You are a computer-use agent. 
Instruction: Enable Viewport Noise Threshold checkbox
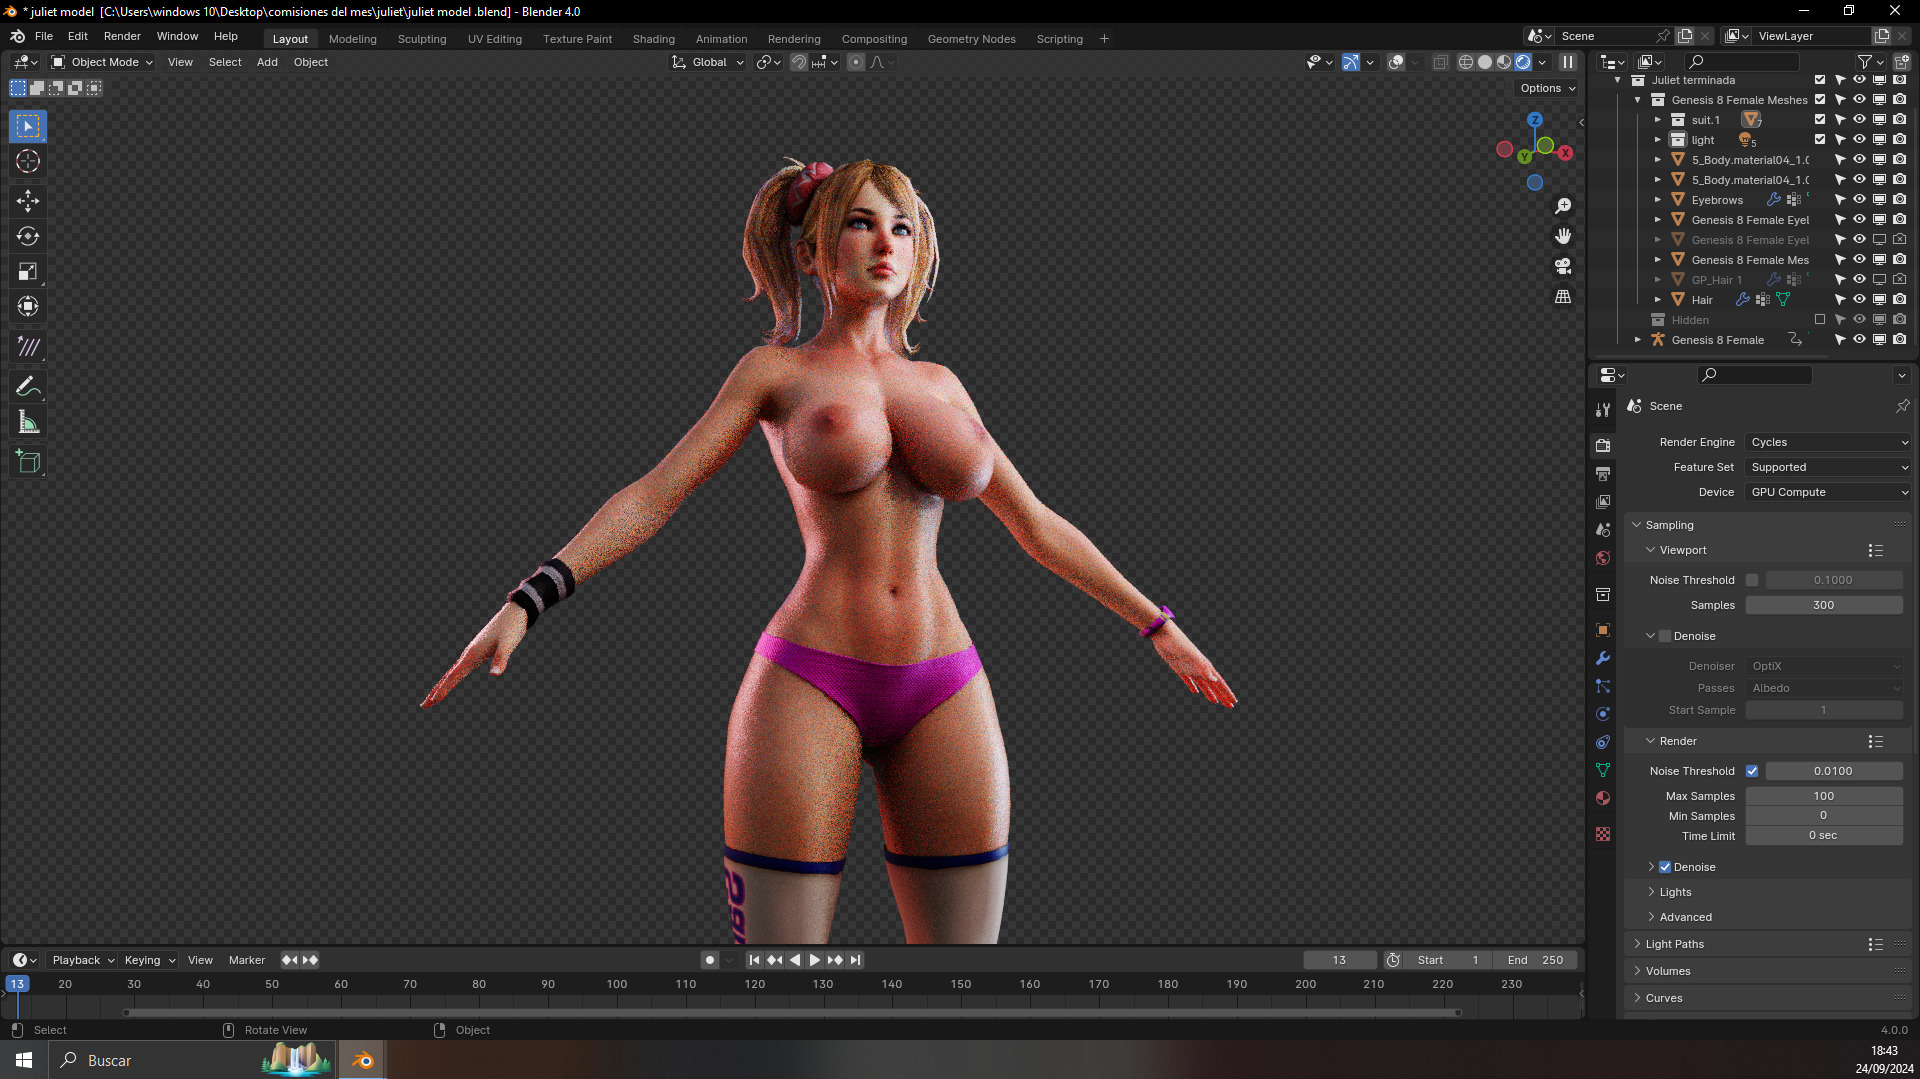(1752, 580)
